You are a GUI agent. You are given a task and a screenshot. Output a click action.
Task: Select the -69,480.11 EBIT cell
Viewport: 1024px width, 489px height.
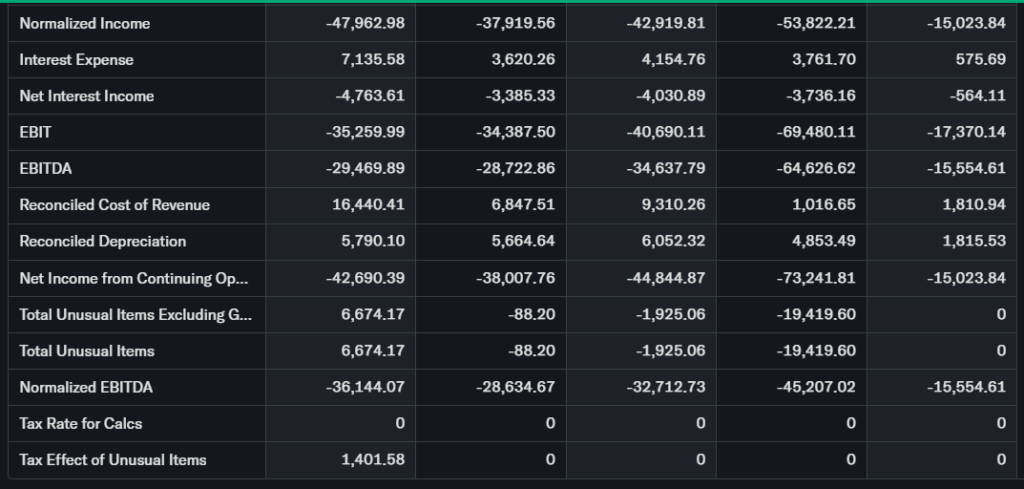[x=815, y=133]
